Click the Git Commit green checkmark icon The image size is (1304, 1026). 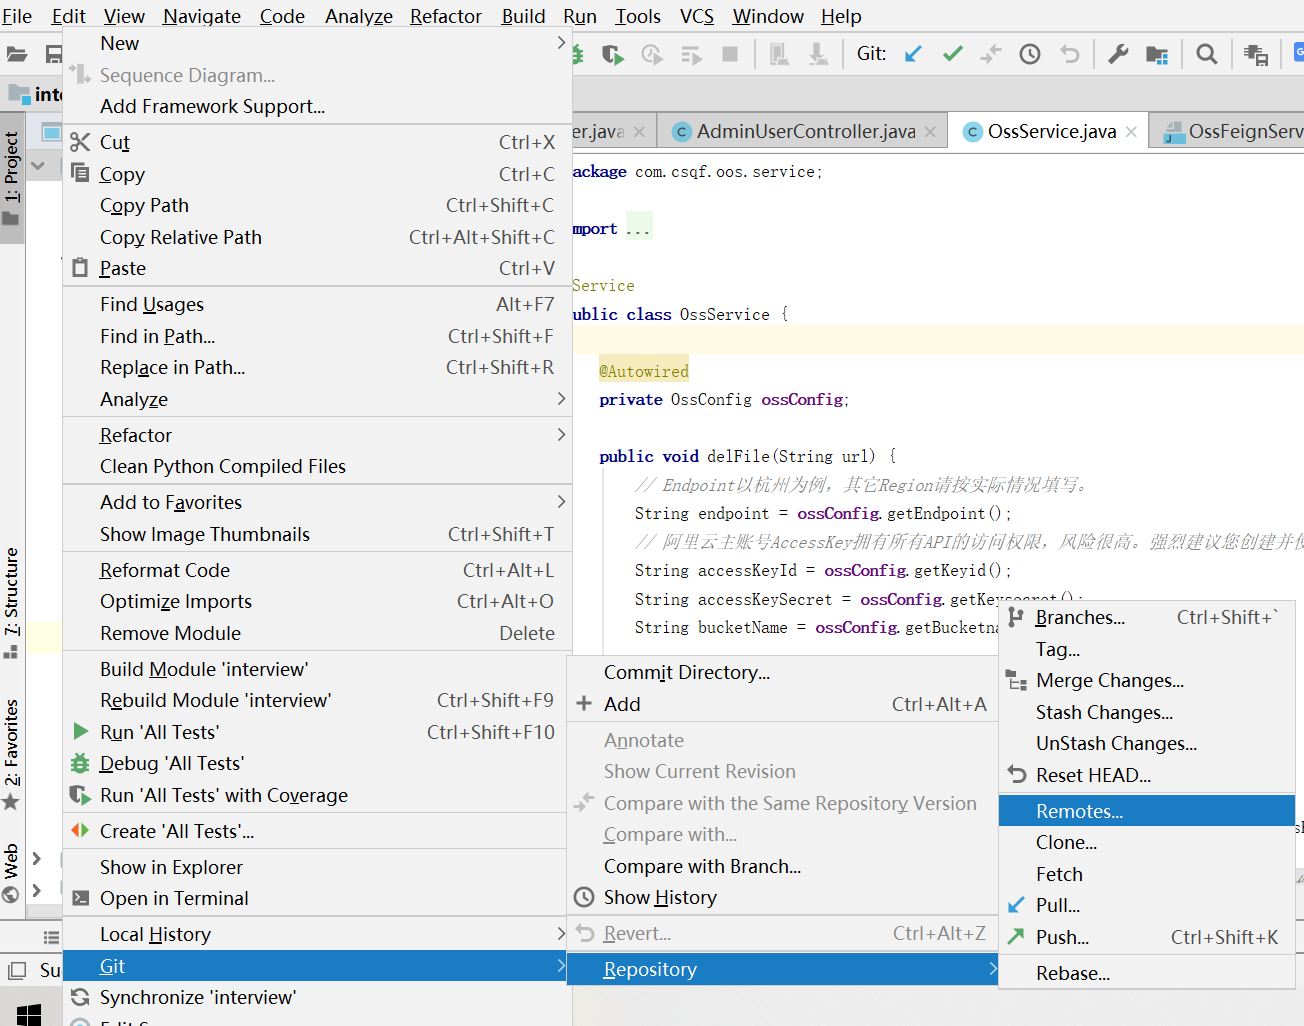(952, 54)
